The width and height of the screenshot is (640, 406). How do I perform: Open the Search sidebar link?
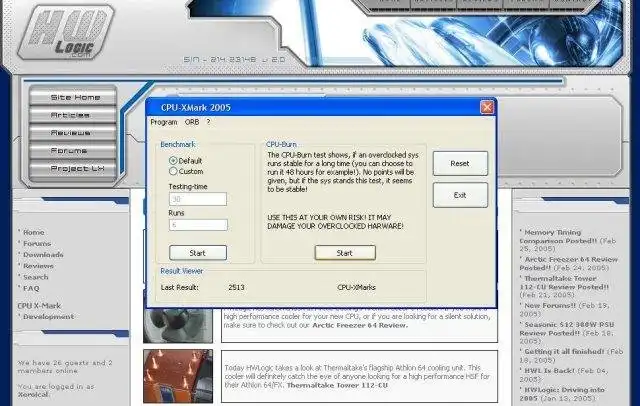(x=36, y=277)
